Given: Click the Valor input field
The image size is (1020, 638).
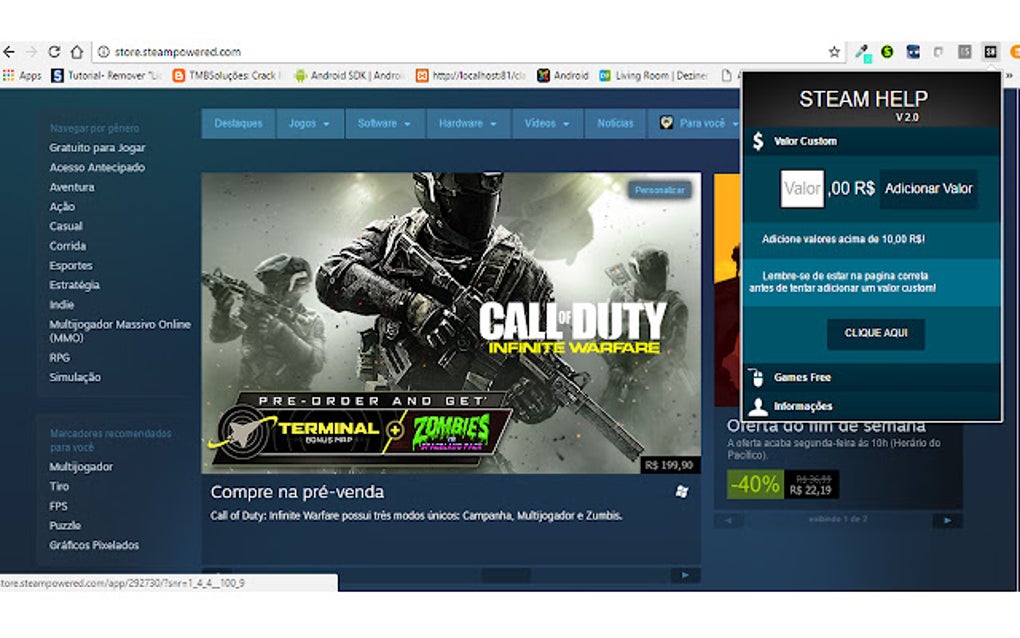Looking at the screenshot, I should click(802, 189).
